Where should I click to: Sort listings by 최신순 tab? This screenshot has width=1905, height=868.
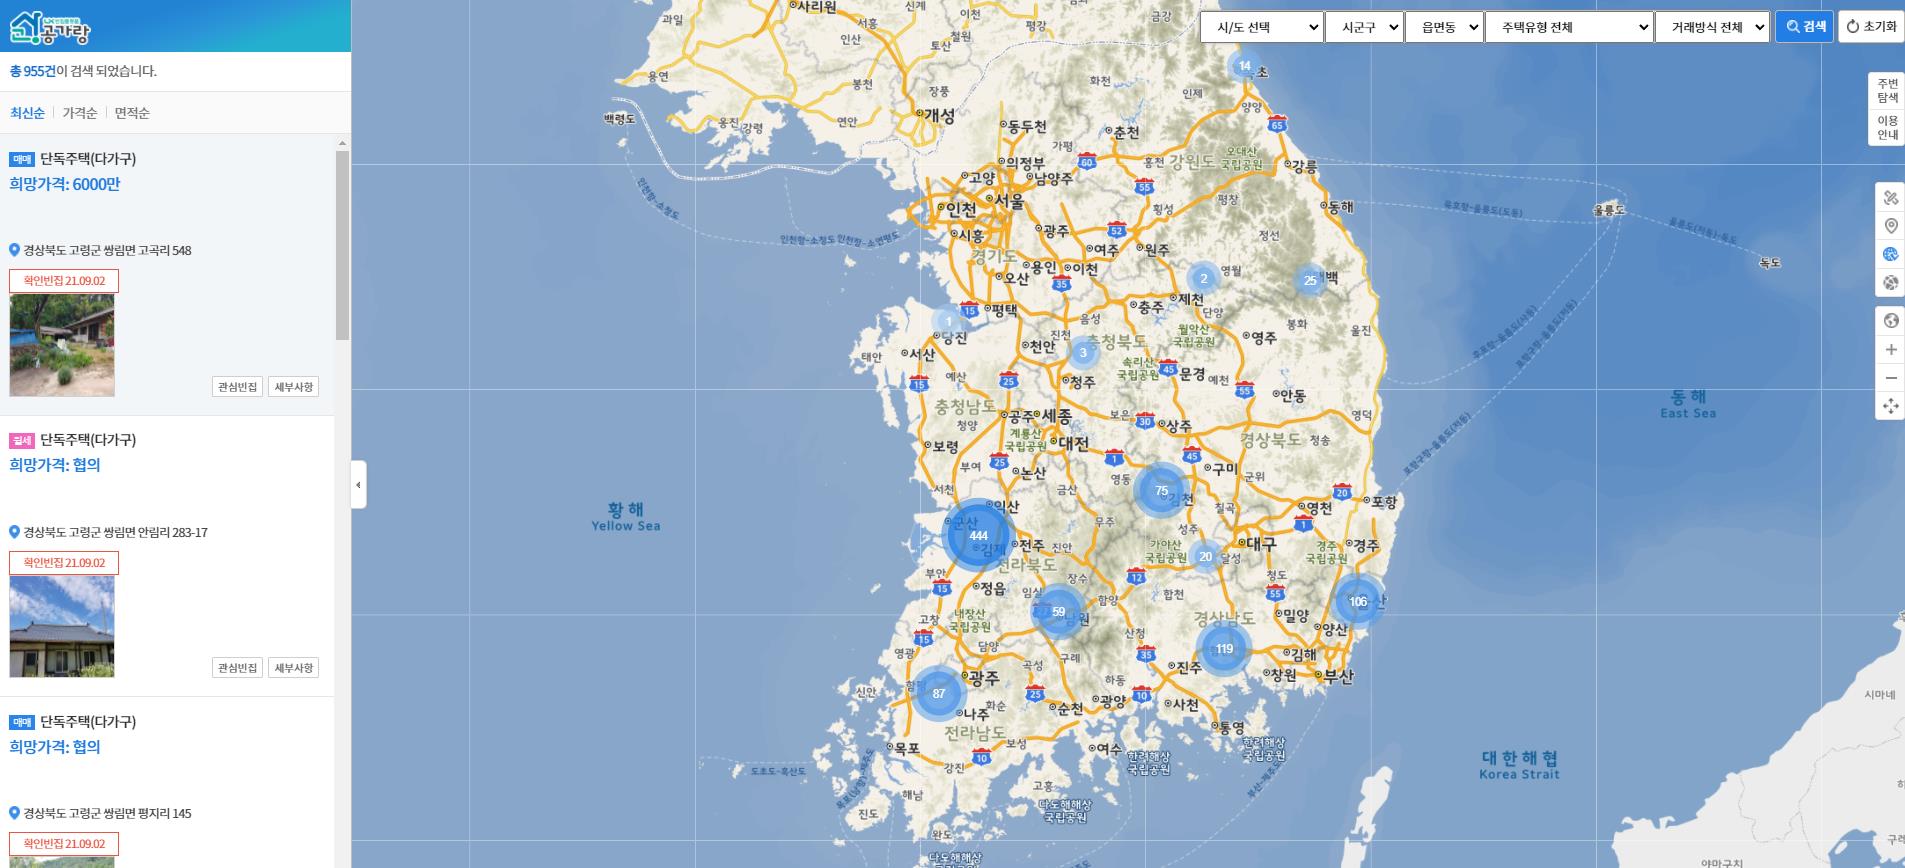(27, 113)
